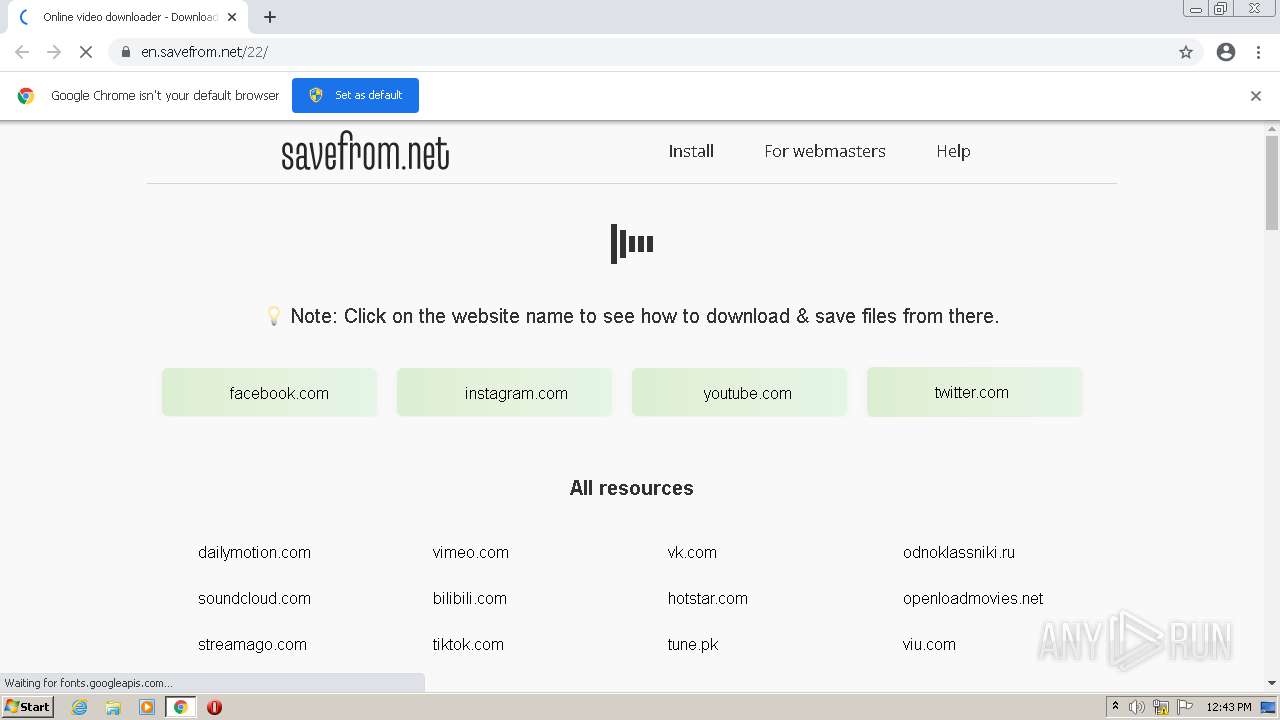Select the twitter.com button

[x=975, y=392]
